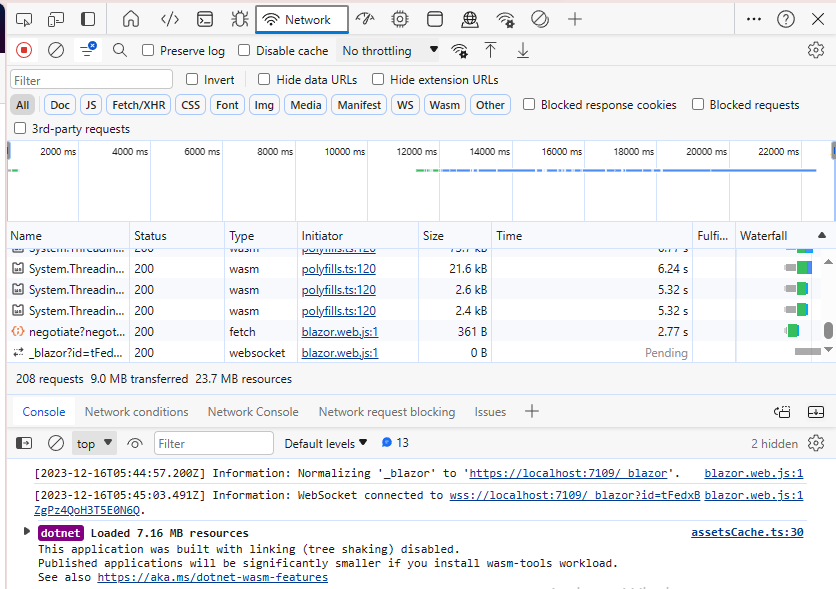Open the Network request blocking top-bar tool
This screenshot has width=836, height=589.
coord(540,20)
